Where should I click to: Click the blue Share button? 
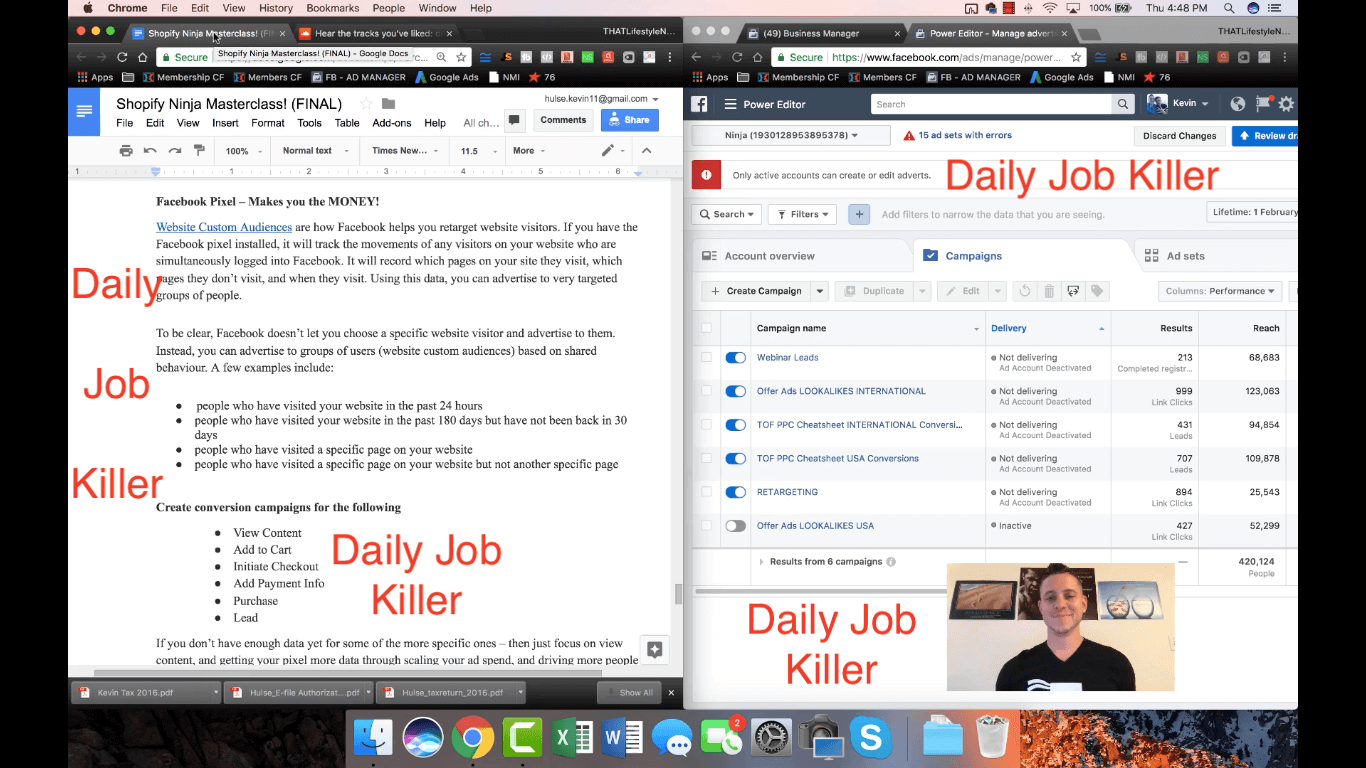coord(630,120)
